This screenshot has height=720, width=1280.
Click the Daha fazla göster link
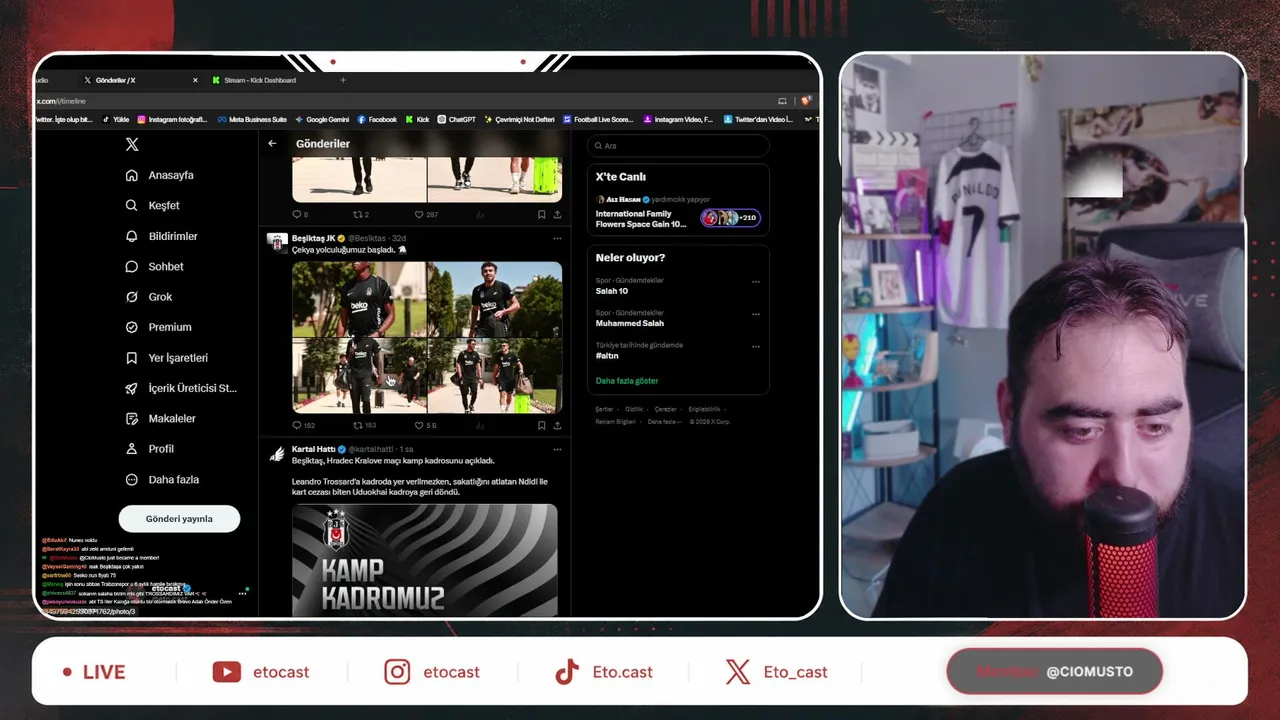point(627,381)
